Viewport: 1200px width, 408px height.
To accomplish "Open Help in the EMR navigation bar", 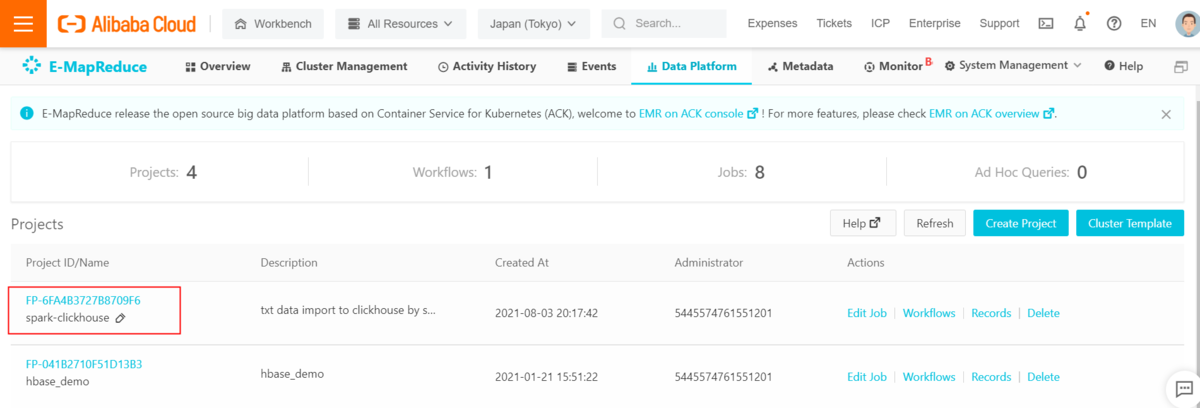I will 1124,67.
